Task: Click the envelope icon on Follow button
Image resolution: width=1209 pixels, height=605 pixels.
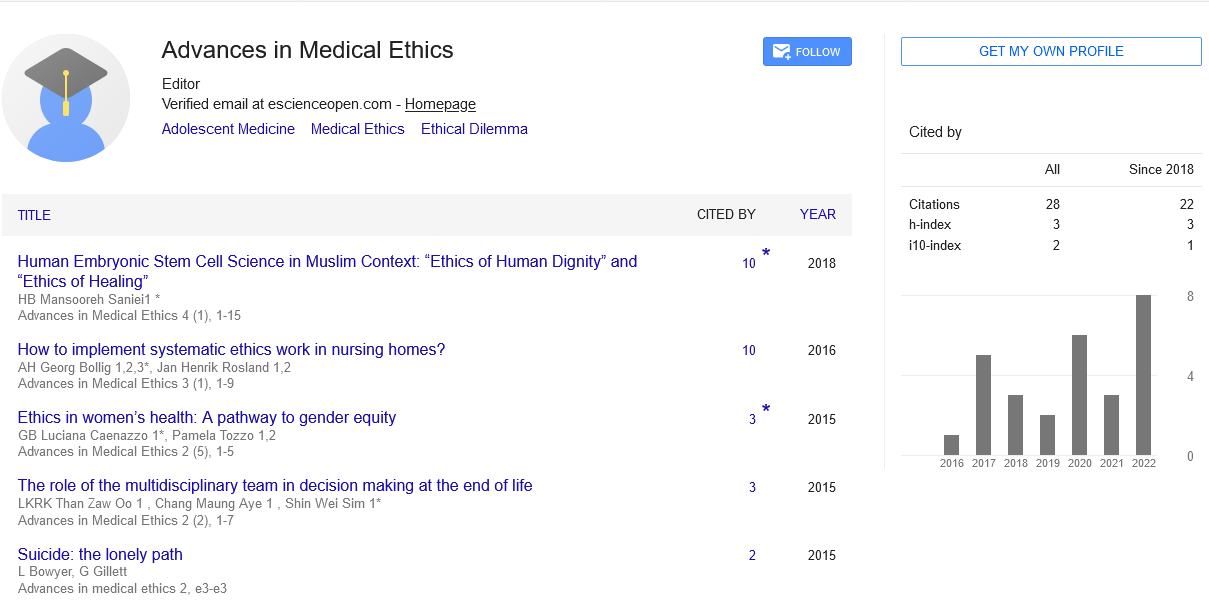Action: click(781, 52)
